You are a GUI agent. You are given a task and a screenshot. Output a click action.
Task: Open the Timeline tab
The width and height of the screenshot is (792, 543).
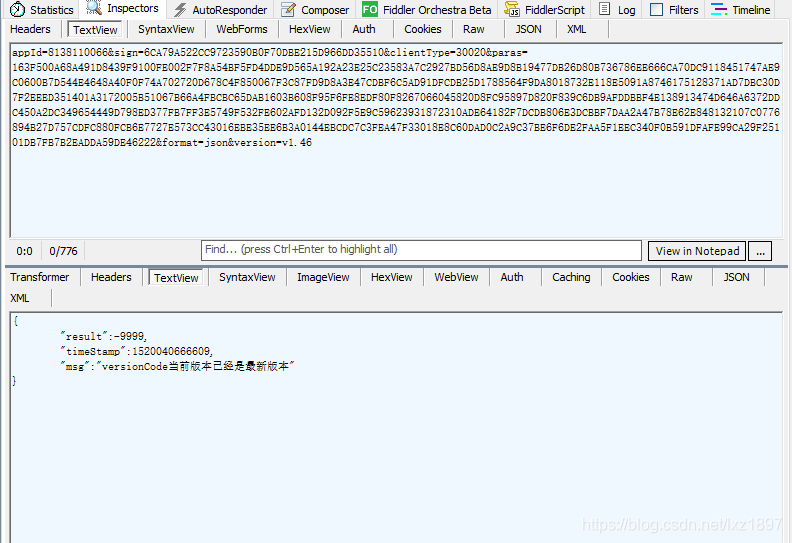[x=741, y=10]
